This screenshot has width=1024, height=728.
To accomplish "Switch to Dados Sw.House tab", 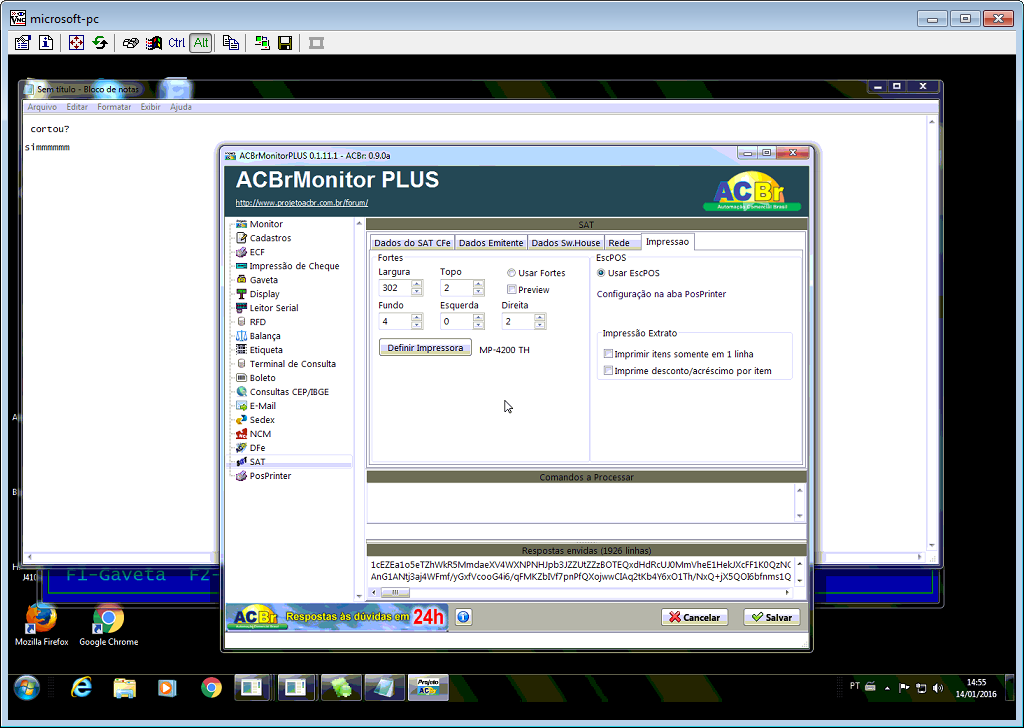I will pyautogui.click(x=566, y=243).
